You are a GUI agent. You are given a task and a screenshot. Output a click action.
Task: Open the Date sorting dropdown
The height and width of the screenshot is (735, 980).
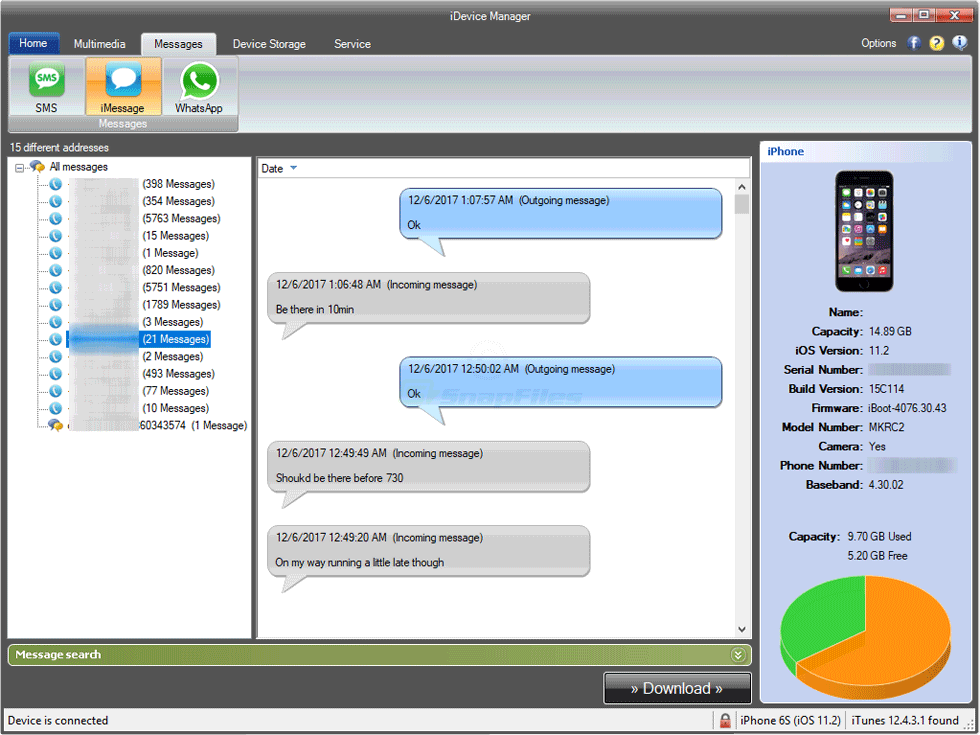(277, 168)
